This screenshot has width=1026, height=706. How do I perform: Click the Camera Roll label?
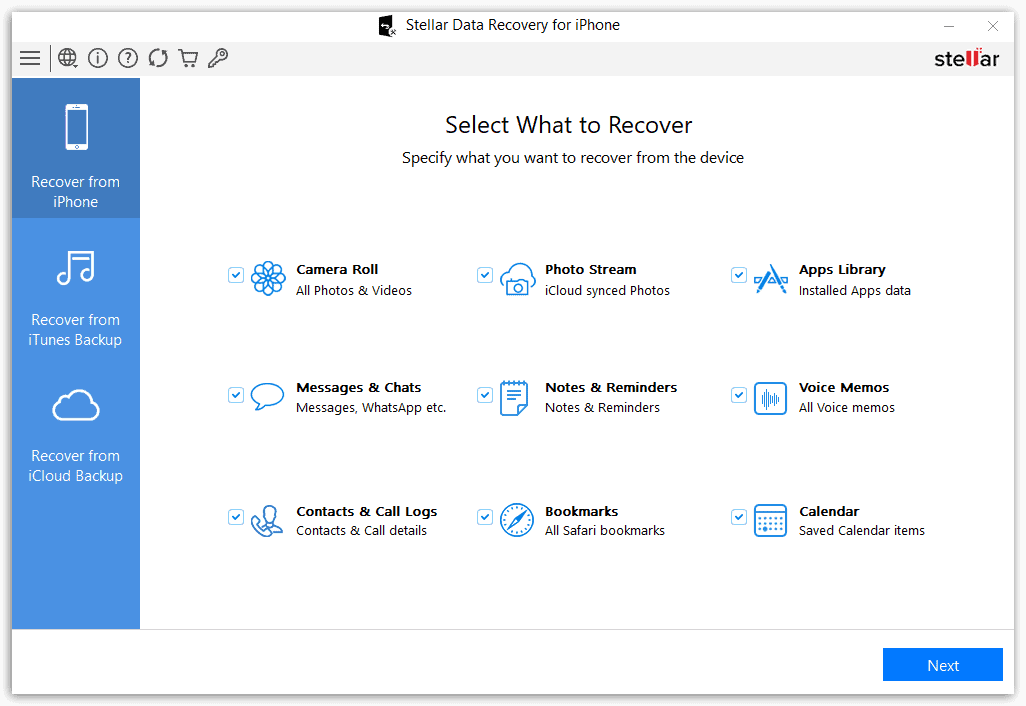(x=337, y=270)
